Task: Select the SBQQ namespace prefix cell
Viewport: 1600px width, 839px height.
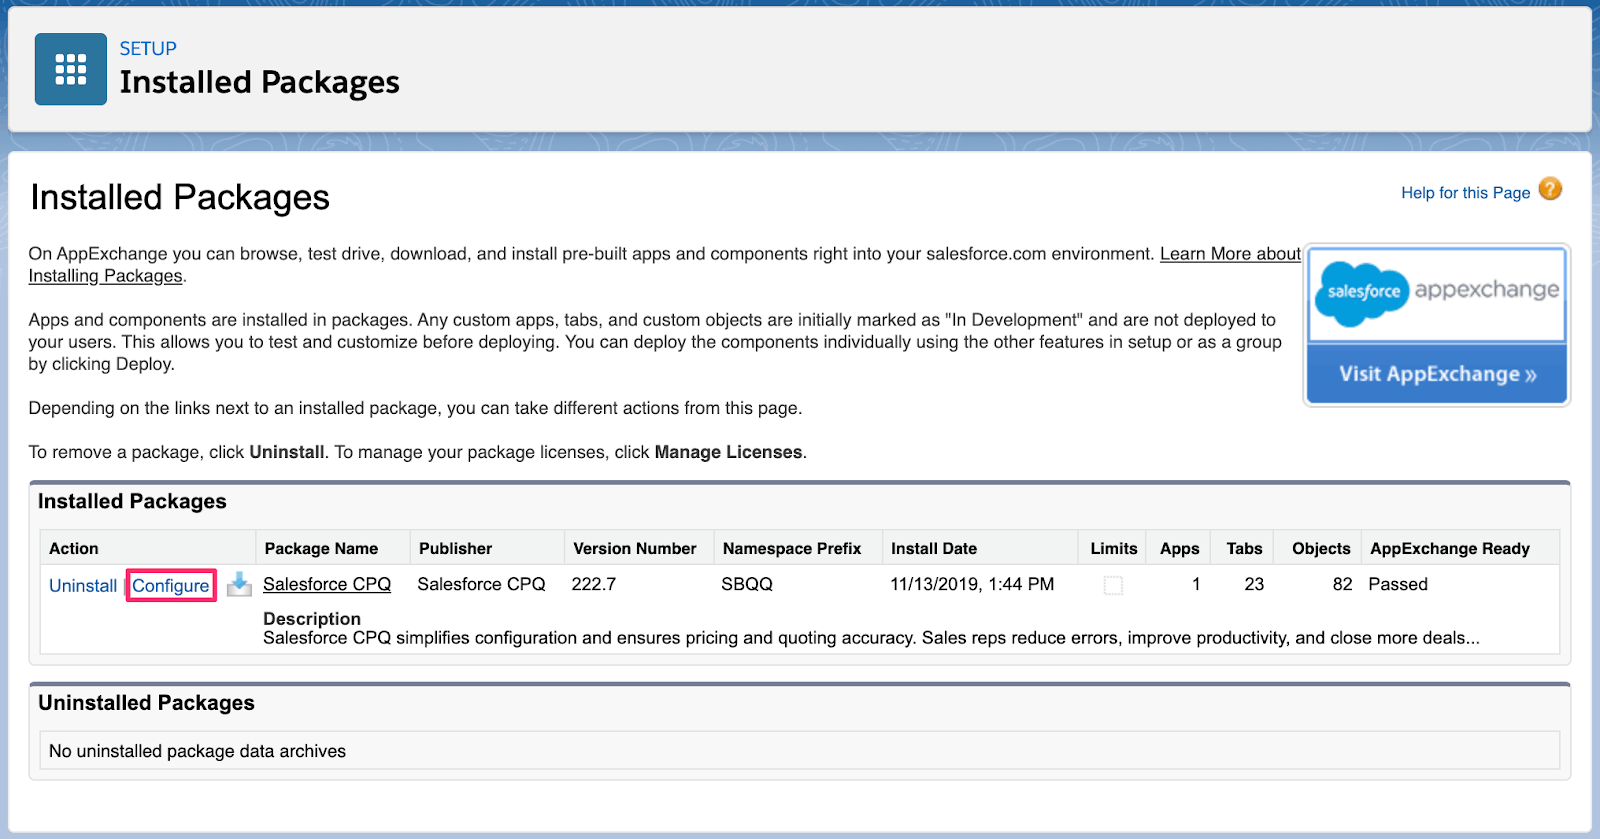Action: (747, 584)
